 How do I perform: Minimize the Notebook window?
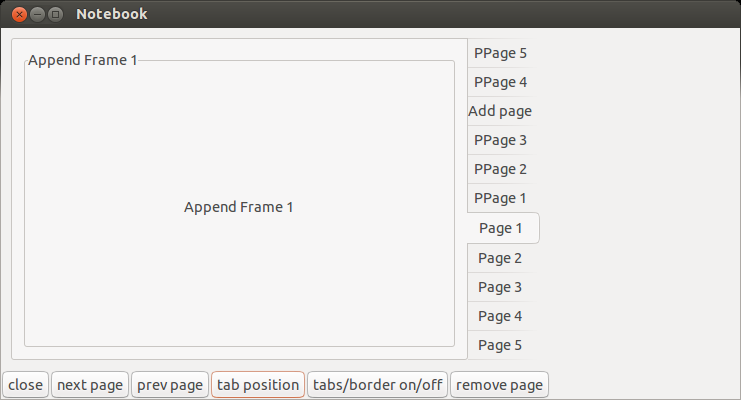point(37,14)
